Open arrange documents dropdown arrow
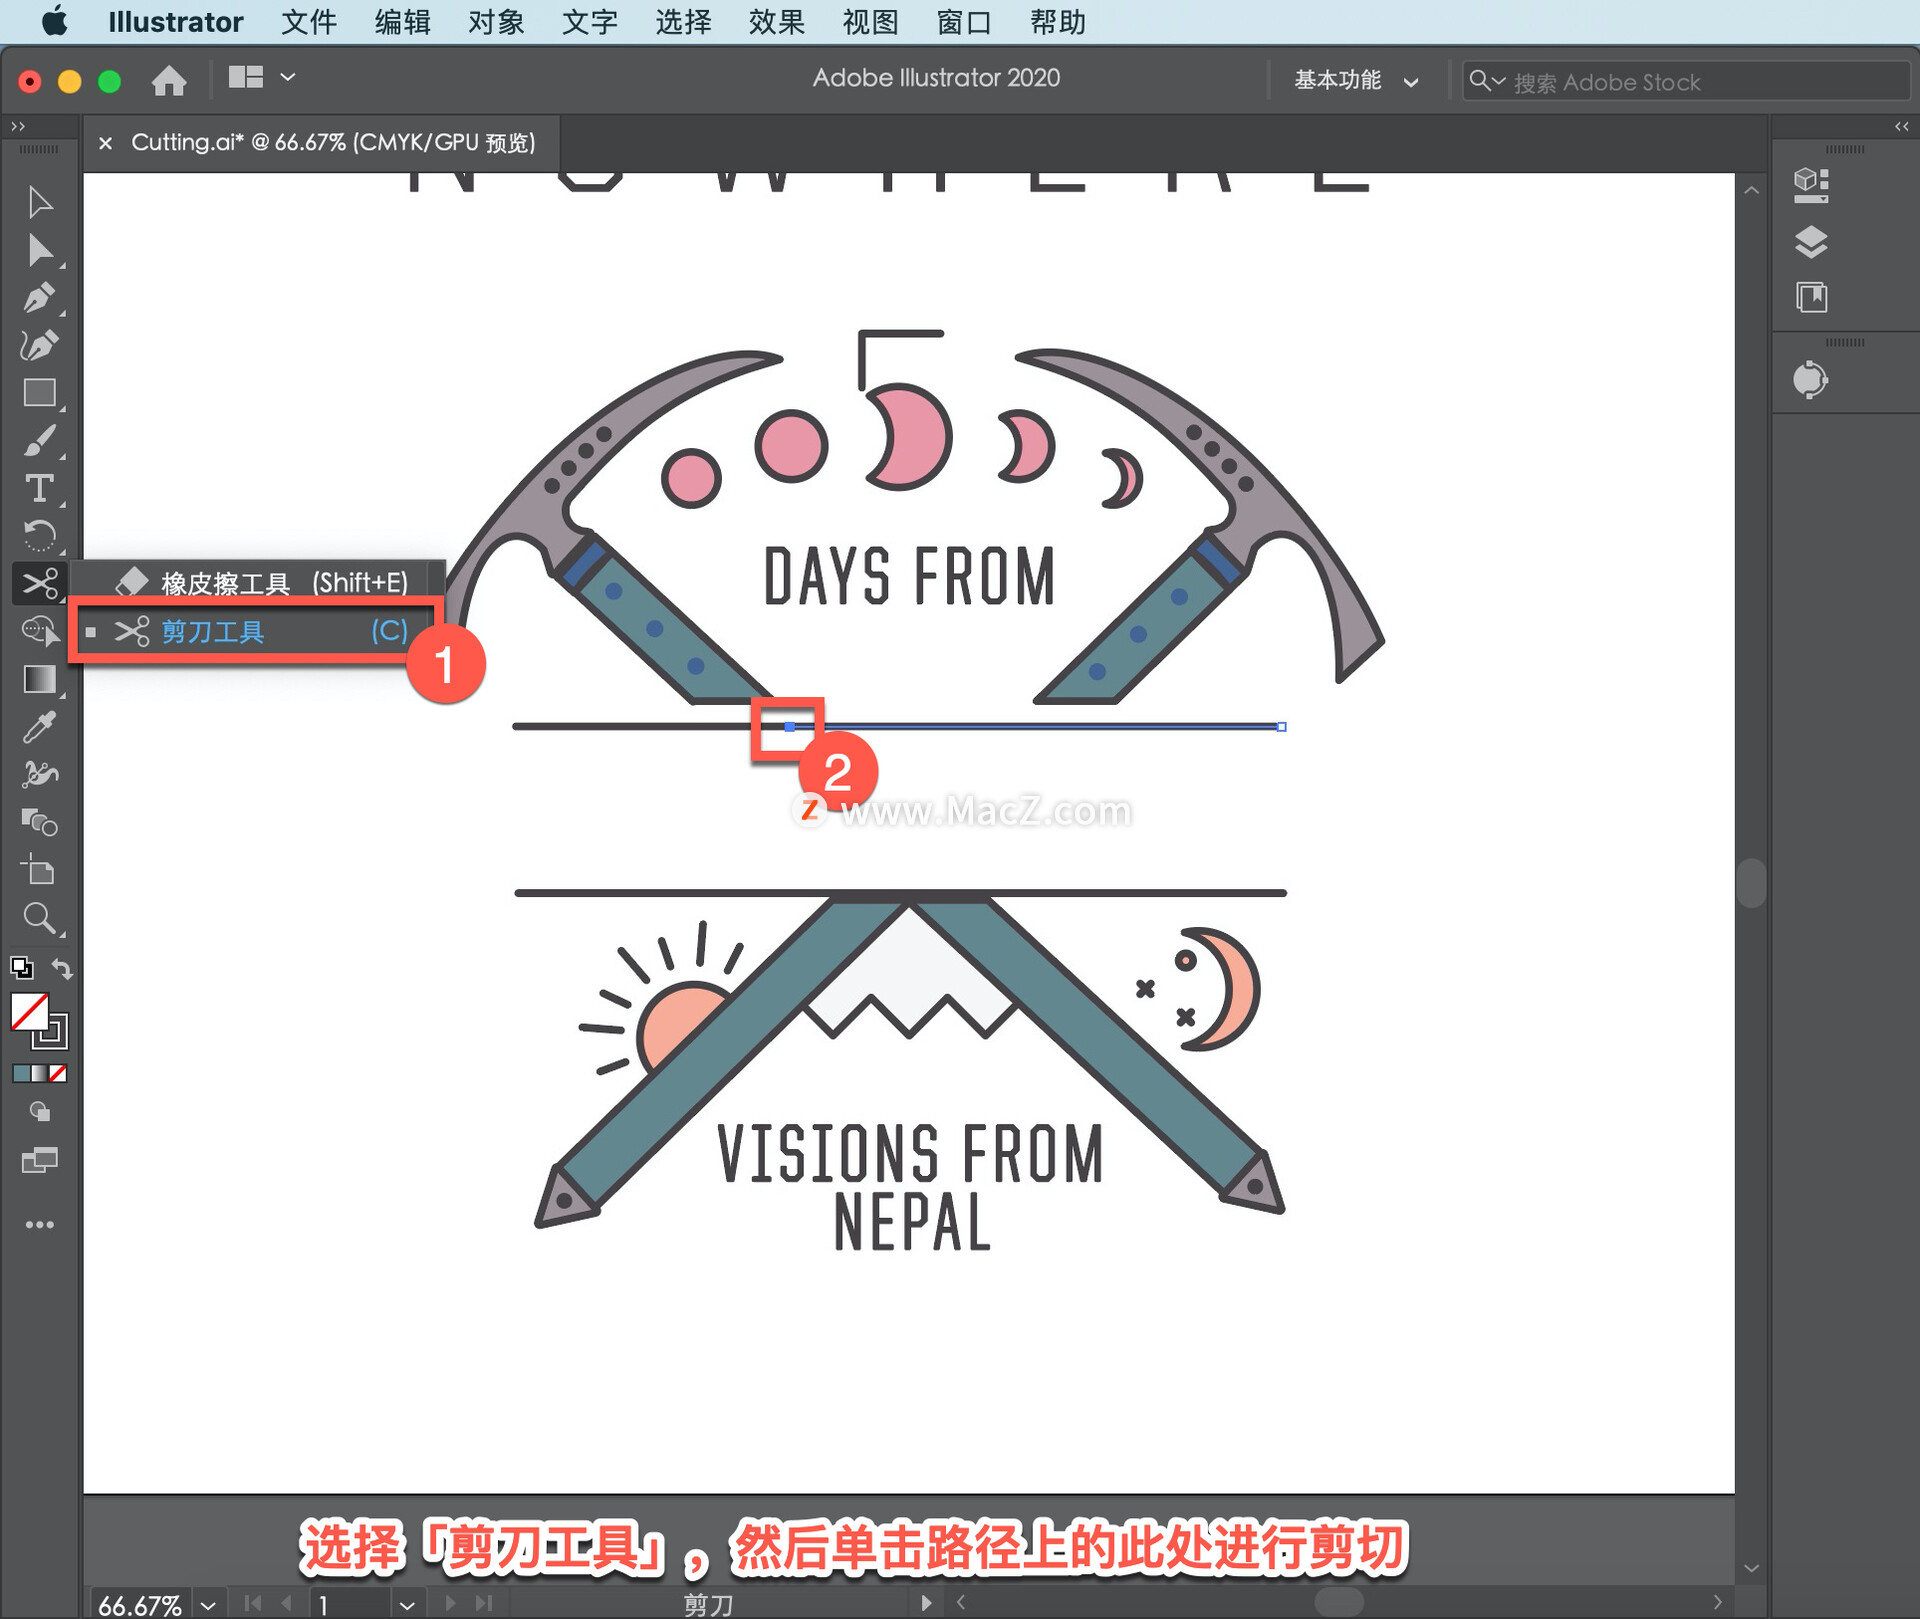 288,77
